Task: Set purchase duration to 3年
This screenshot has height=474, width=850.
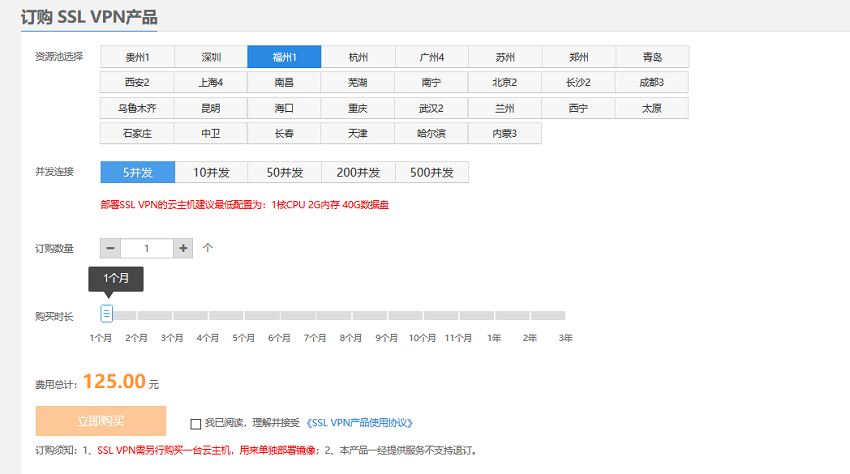Action: click(565, 315)
